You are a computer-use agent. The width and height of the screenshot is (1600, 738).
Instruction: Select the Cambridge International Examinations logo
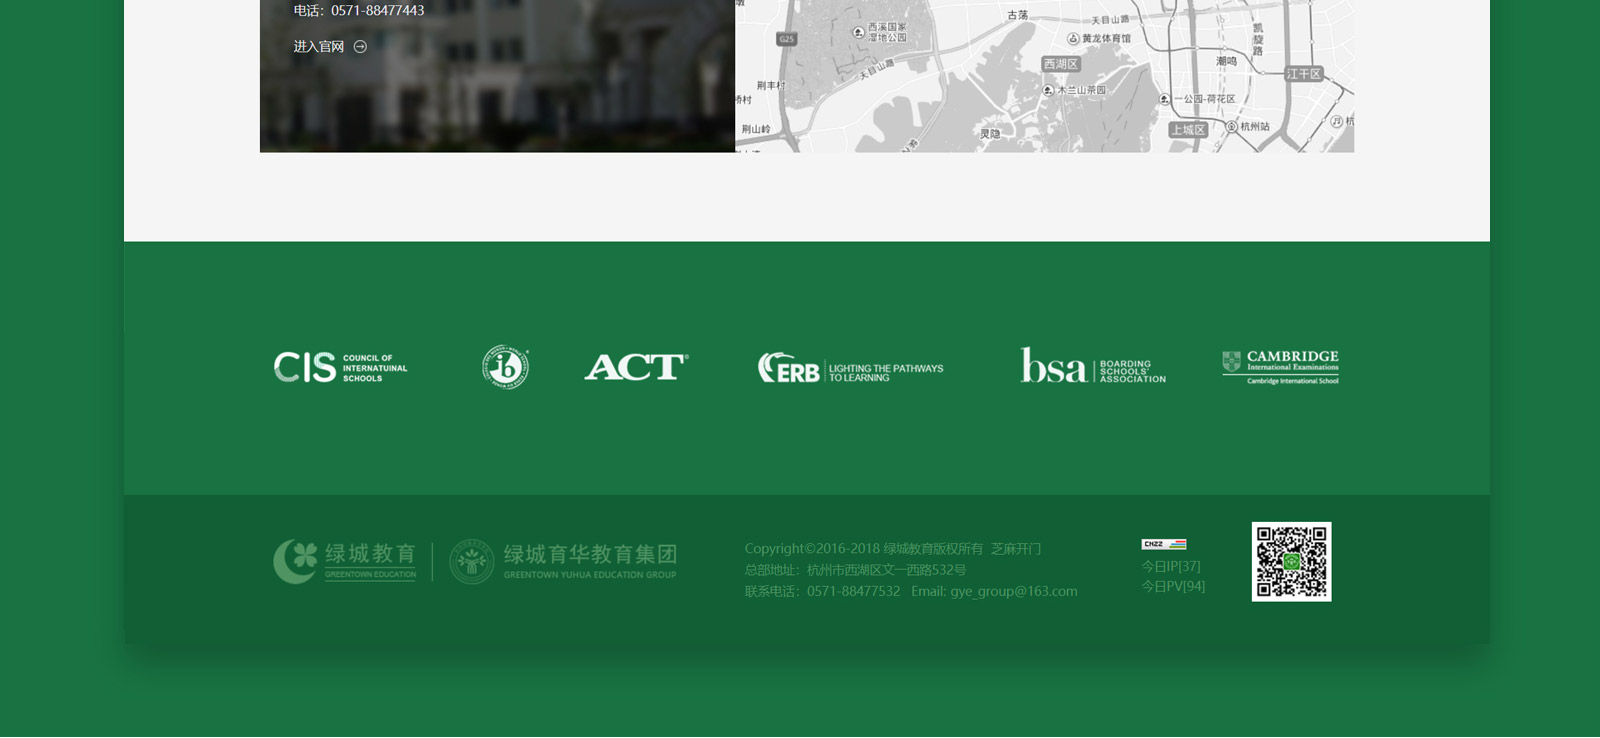tap(1280, 367)
